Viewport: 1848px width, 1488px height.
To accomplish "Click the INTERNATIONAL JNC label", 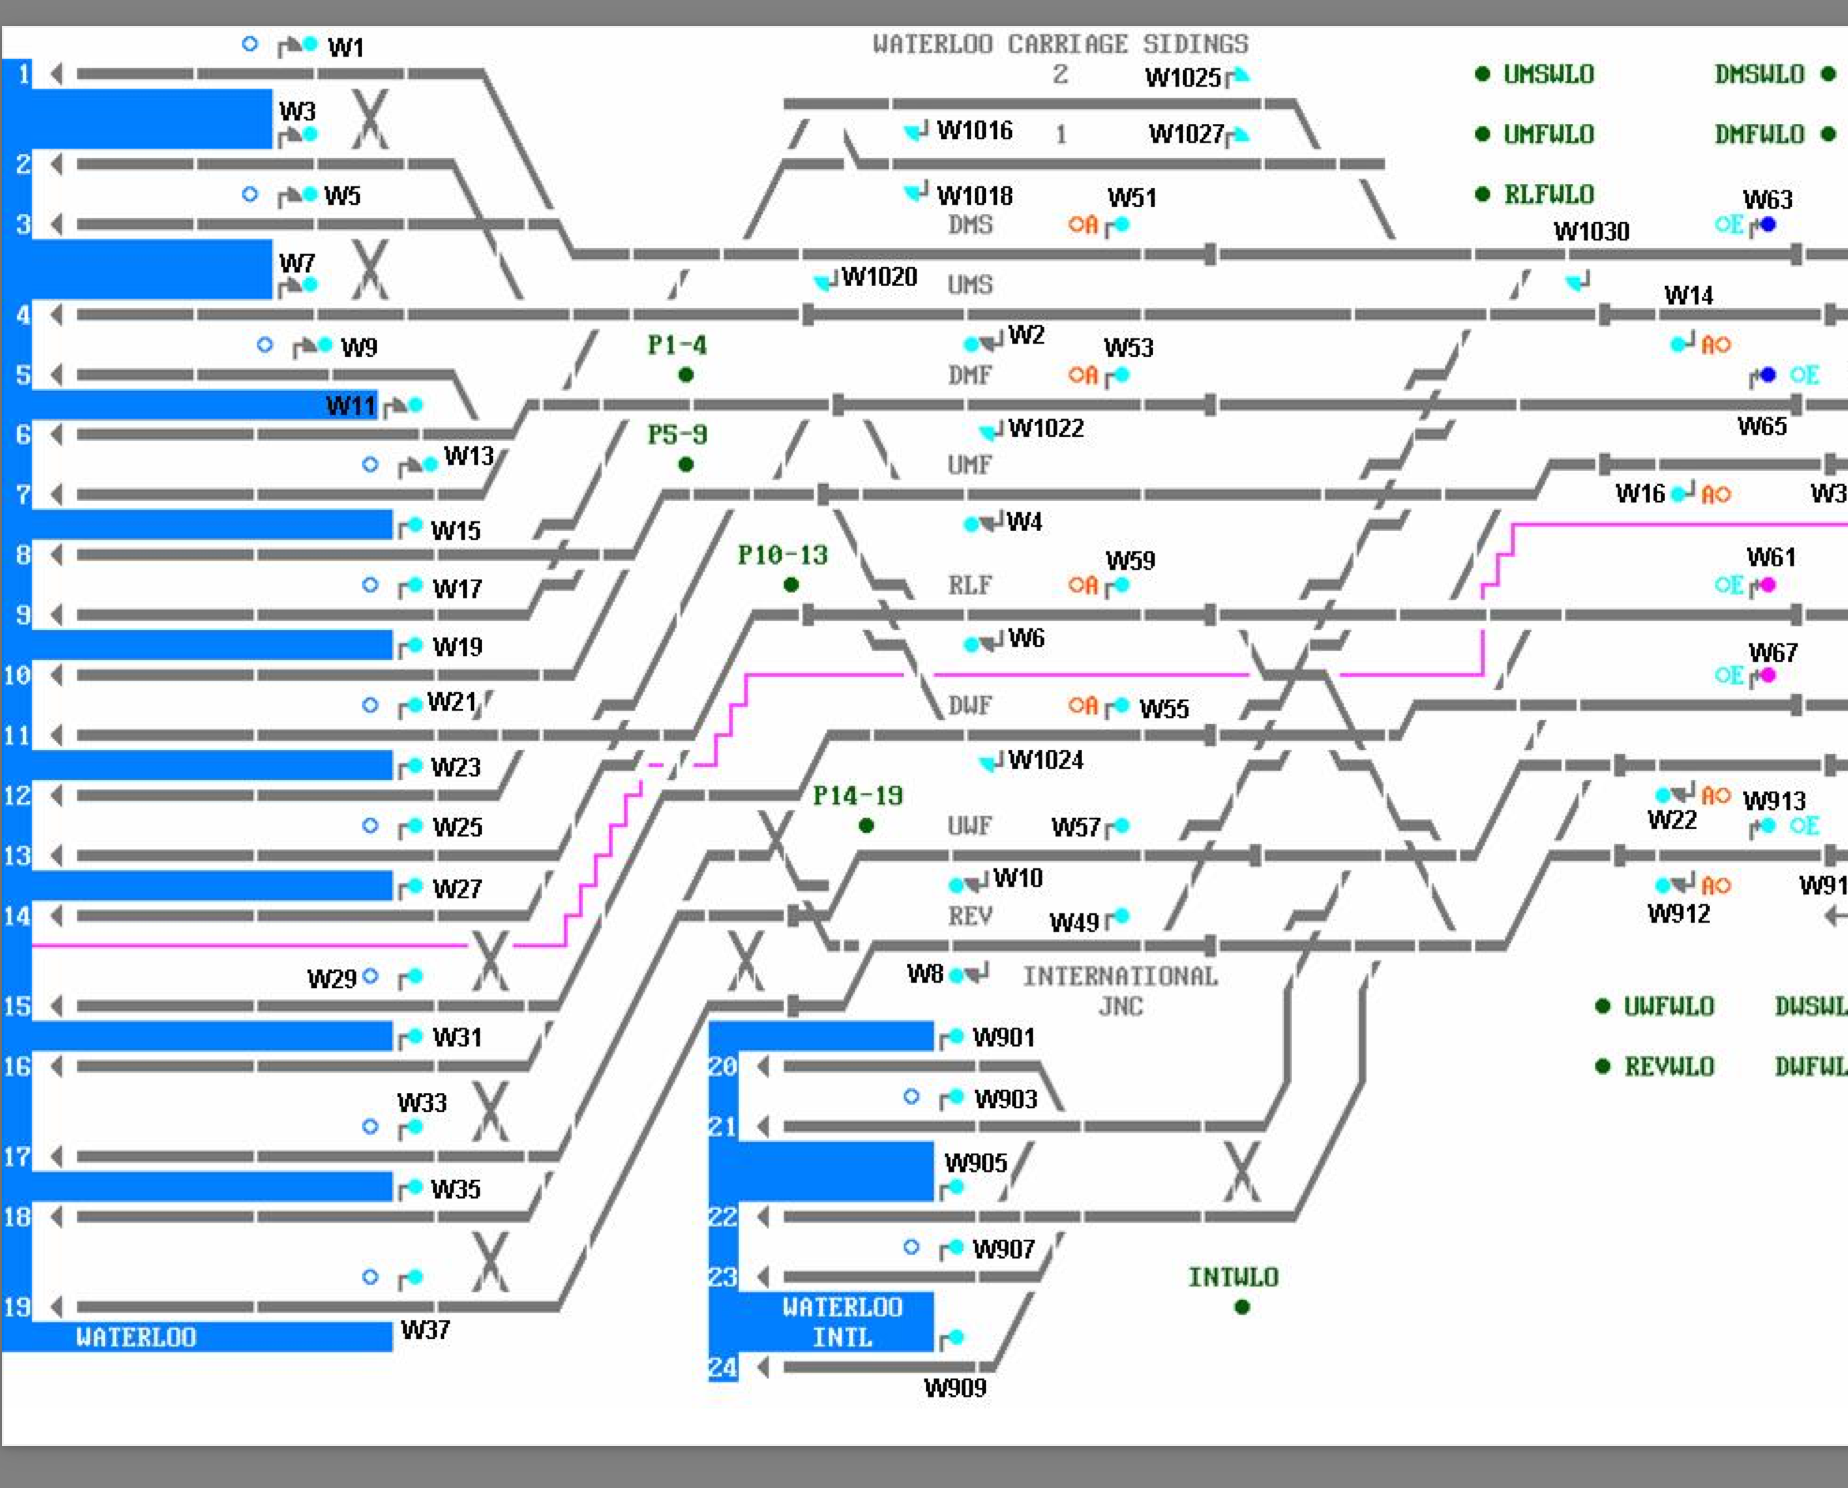I will tap(1120, 991).
